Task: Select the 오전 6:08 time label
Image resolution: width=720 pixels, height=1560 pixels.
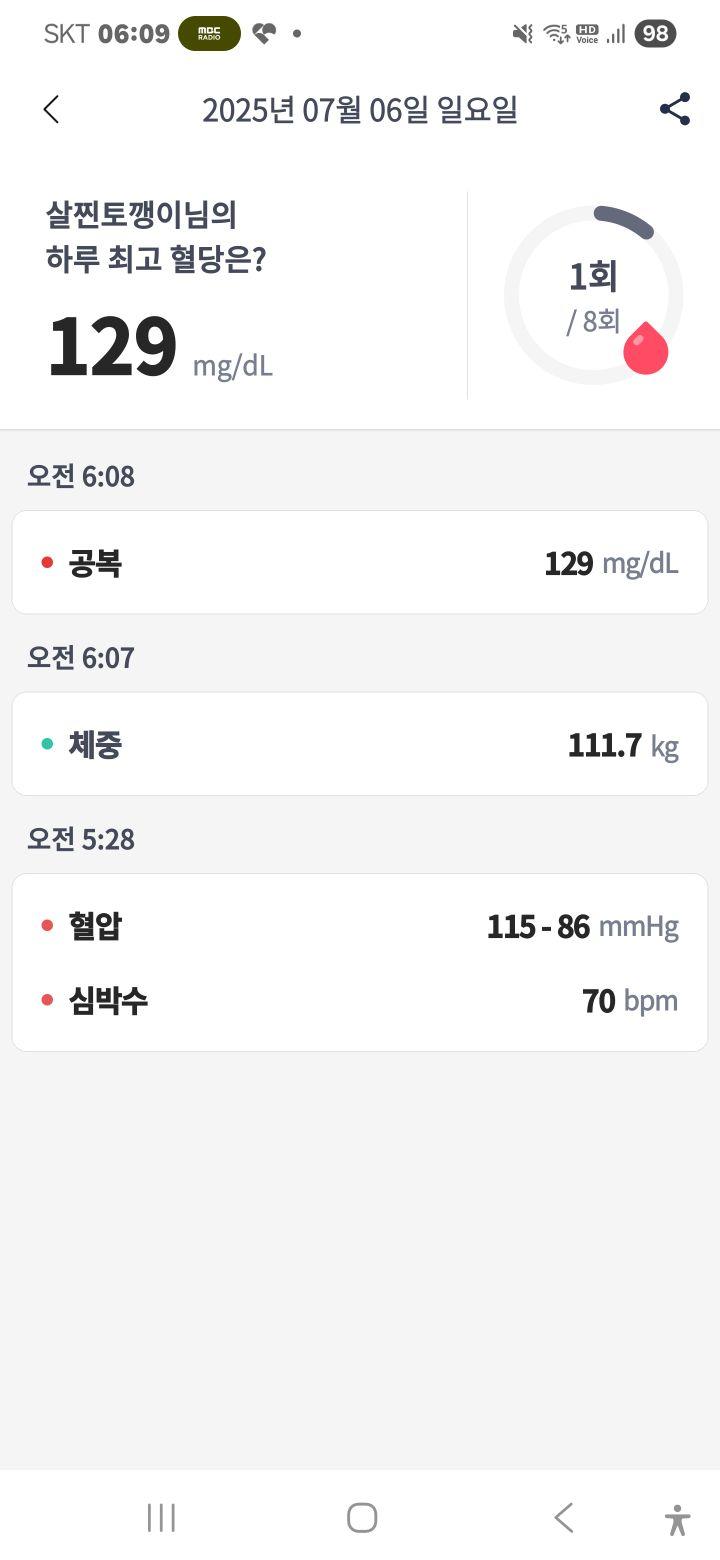Action: [81, 477]
